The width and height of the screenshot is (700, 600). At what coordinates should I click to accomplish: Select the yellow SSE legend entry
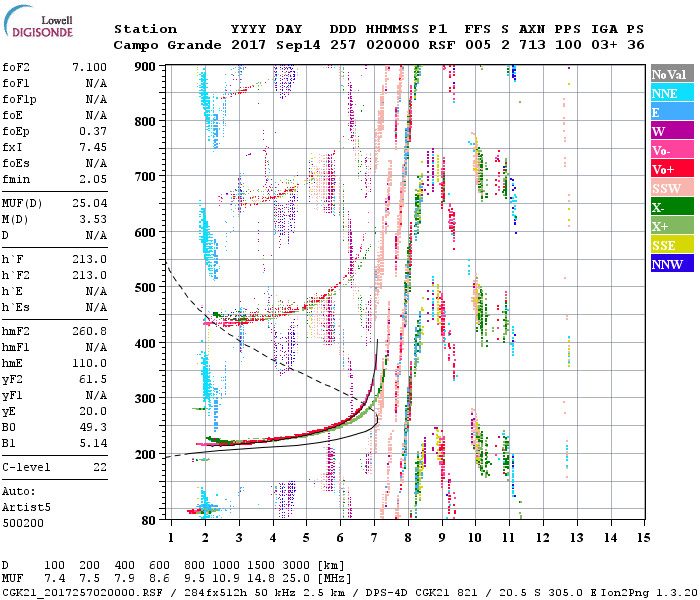click(669, 246)
